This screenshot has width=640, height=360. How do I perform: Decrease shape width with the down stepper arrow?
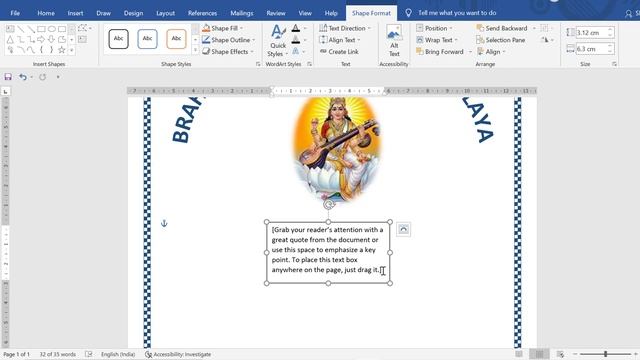point(611,52)
